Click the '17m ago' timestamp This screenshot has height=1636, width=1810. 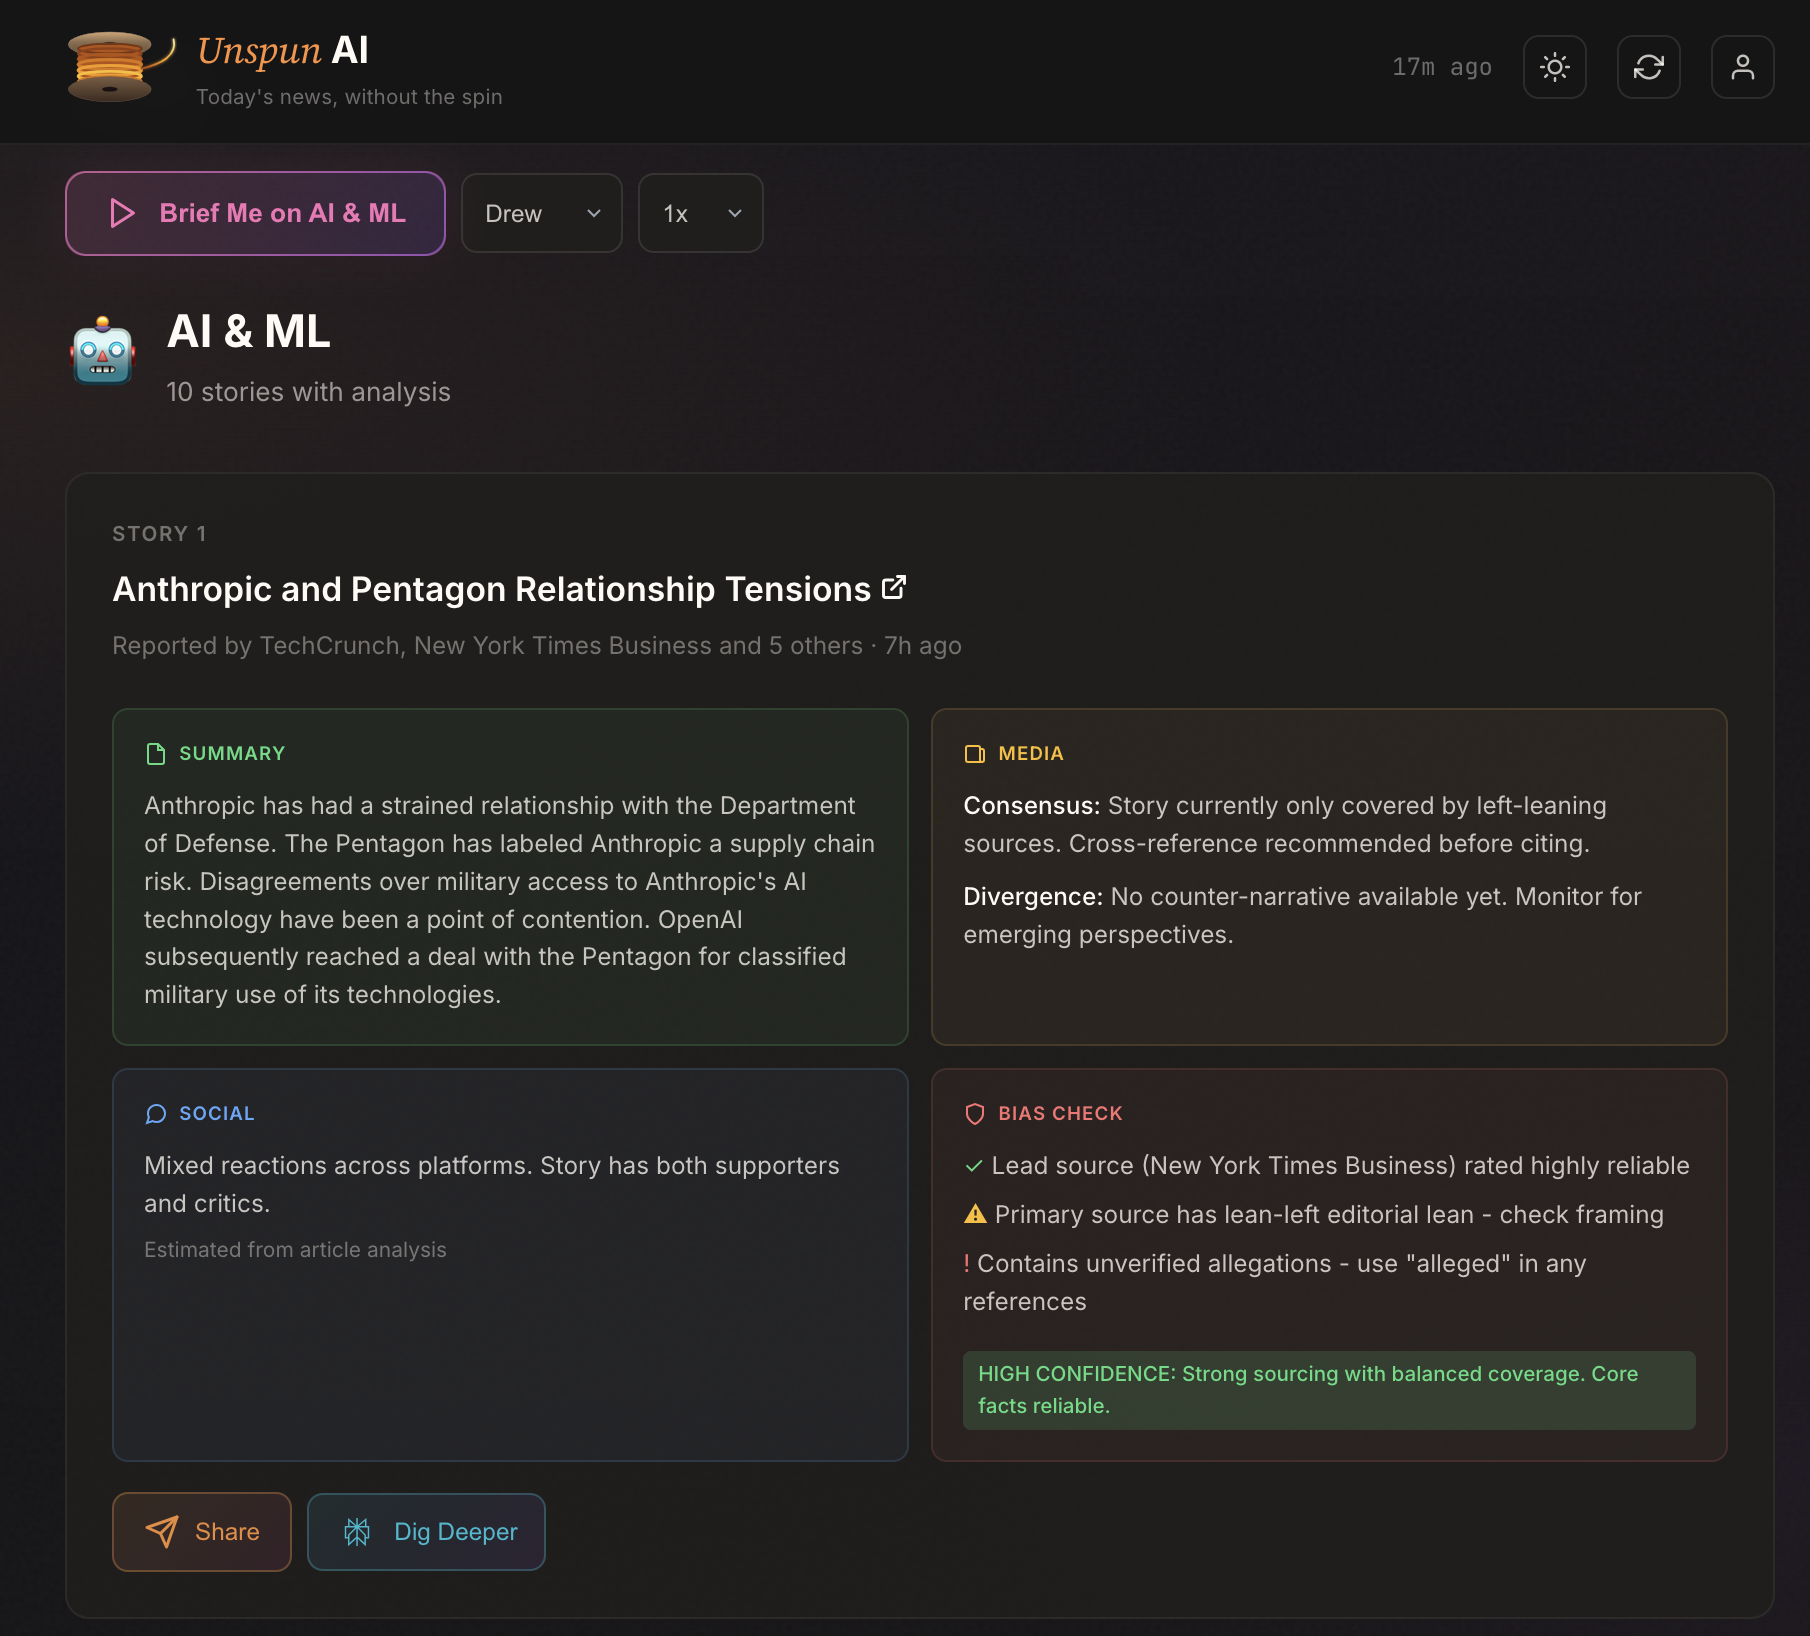(1442, 67)
